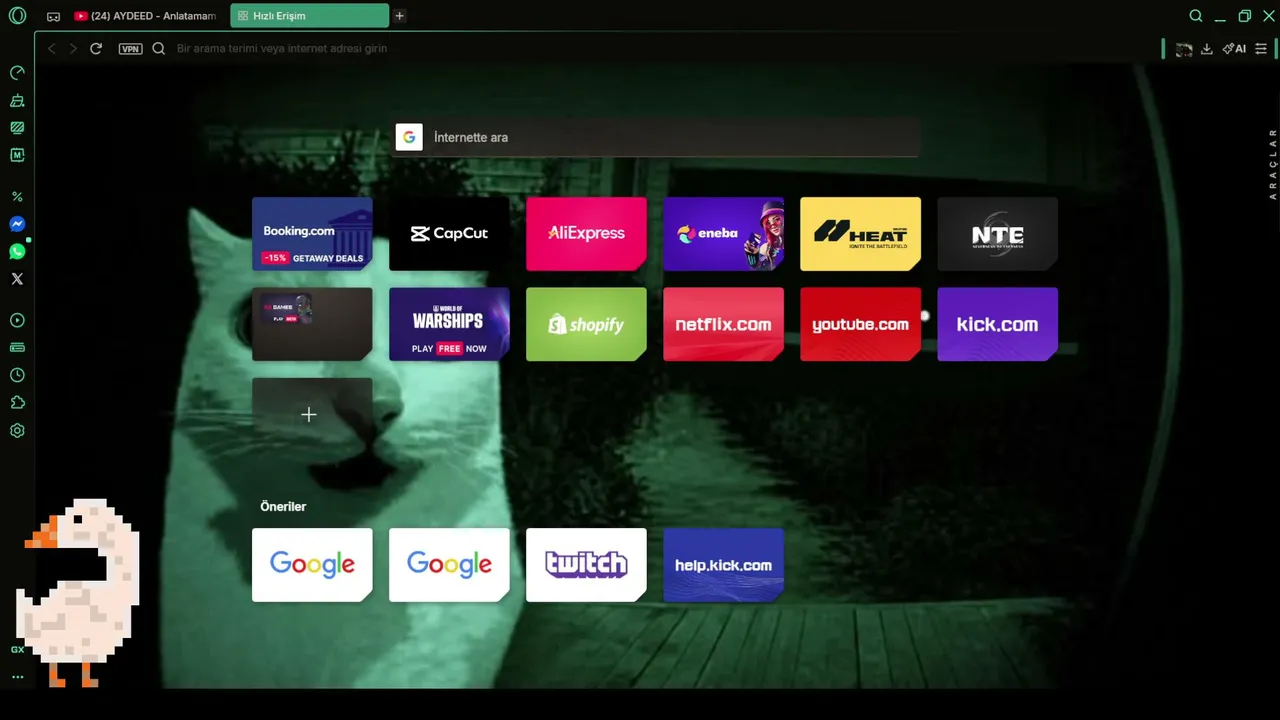
Task: Open the wallet card icon in sidebar
Action: click(x=17, y=348)
